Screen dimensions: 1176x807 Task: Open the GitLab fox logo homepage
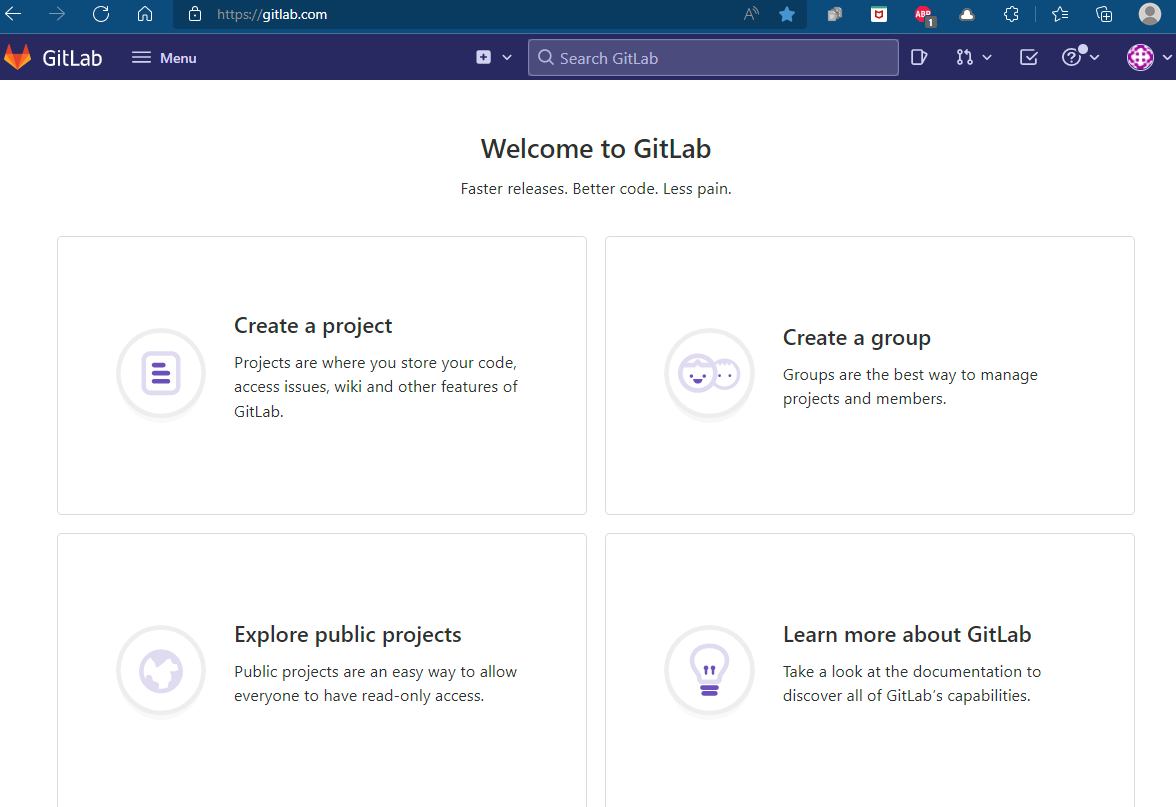click(18, 57)
